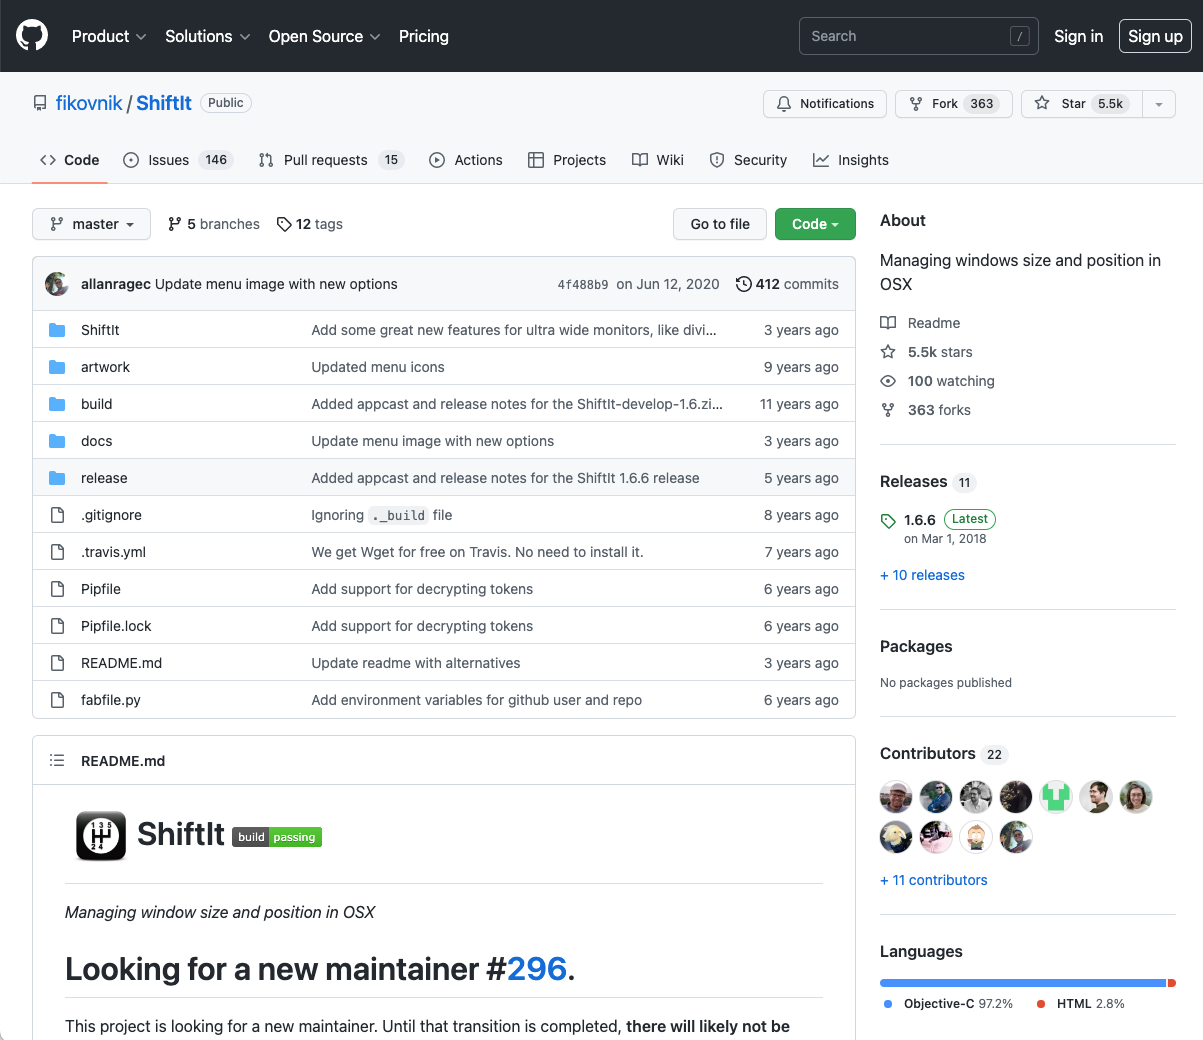1203x1040 pixels.
Task: Click the ShiftIt gear-shift app logo
Action: pyautogui.click(x=101, y=836)
